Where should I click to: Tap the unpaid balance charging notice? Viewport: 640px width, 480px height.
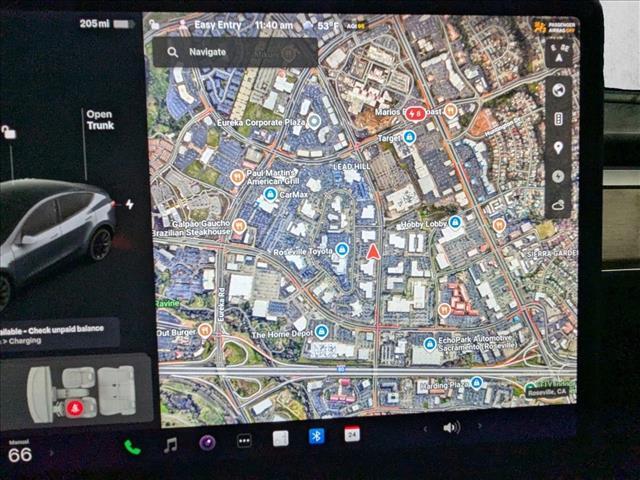tap(60, 333)
